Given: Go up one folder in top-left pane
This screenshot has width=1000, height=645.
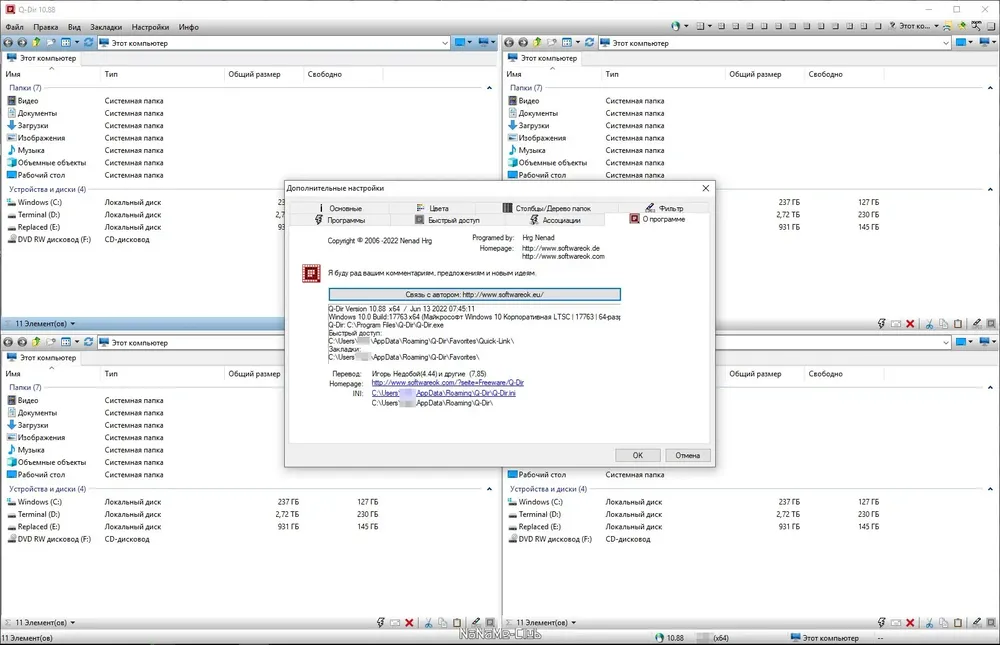Looking at the screenshot, I should [36, 43].
